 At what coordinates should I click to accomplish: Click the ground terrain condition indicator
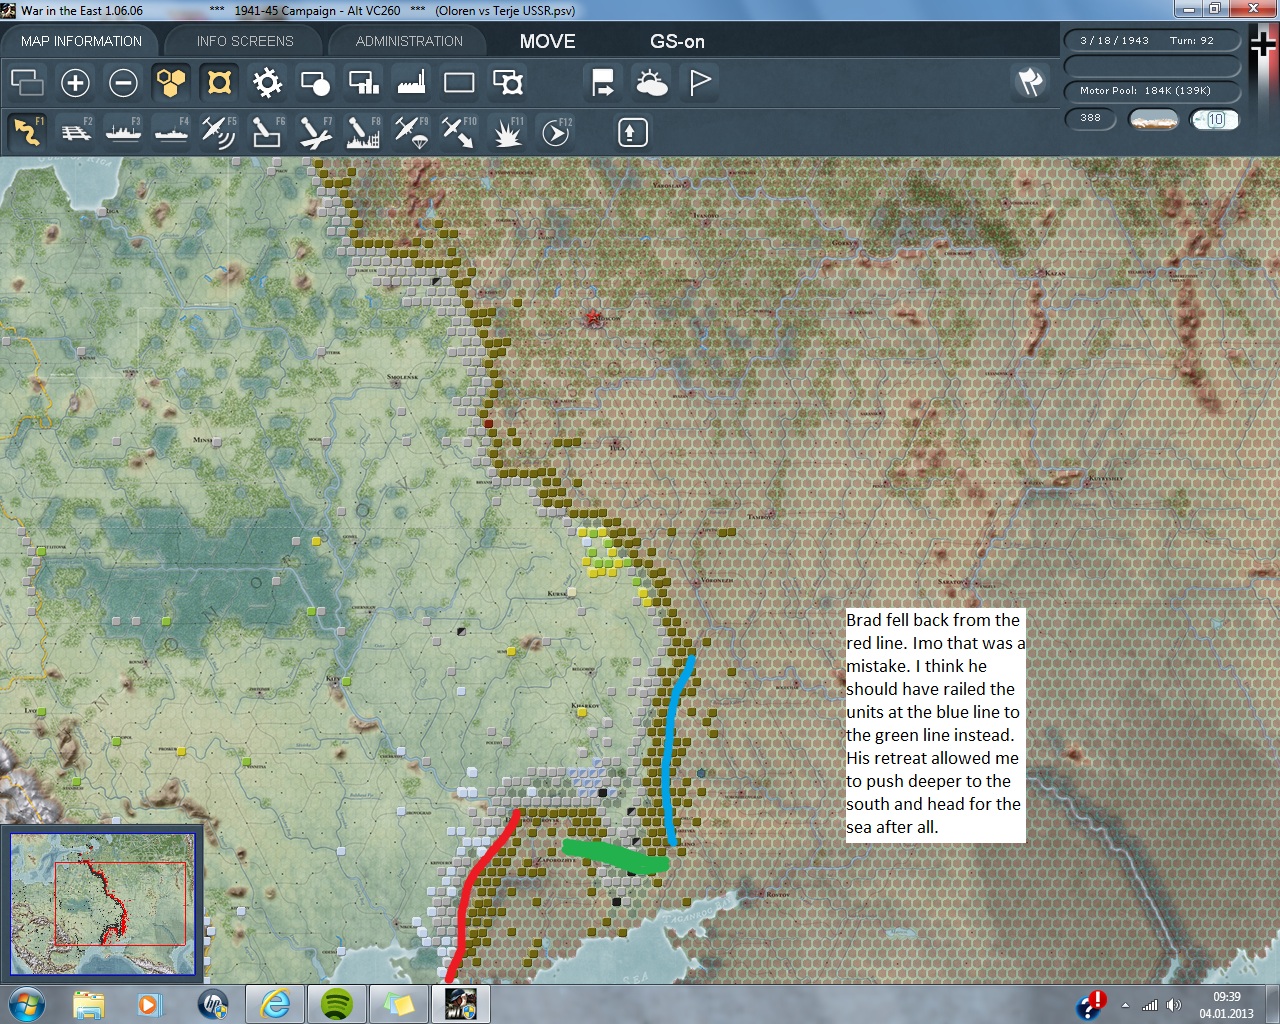pyautogui.click(x=1153, y=119)
